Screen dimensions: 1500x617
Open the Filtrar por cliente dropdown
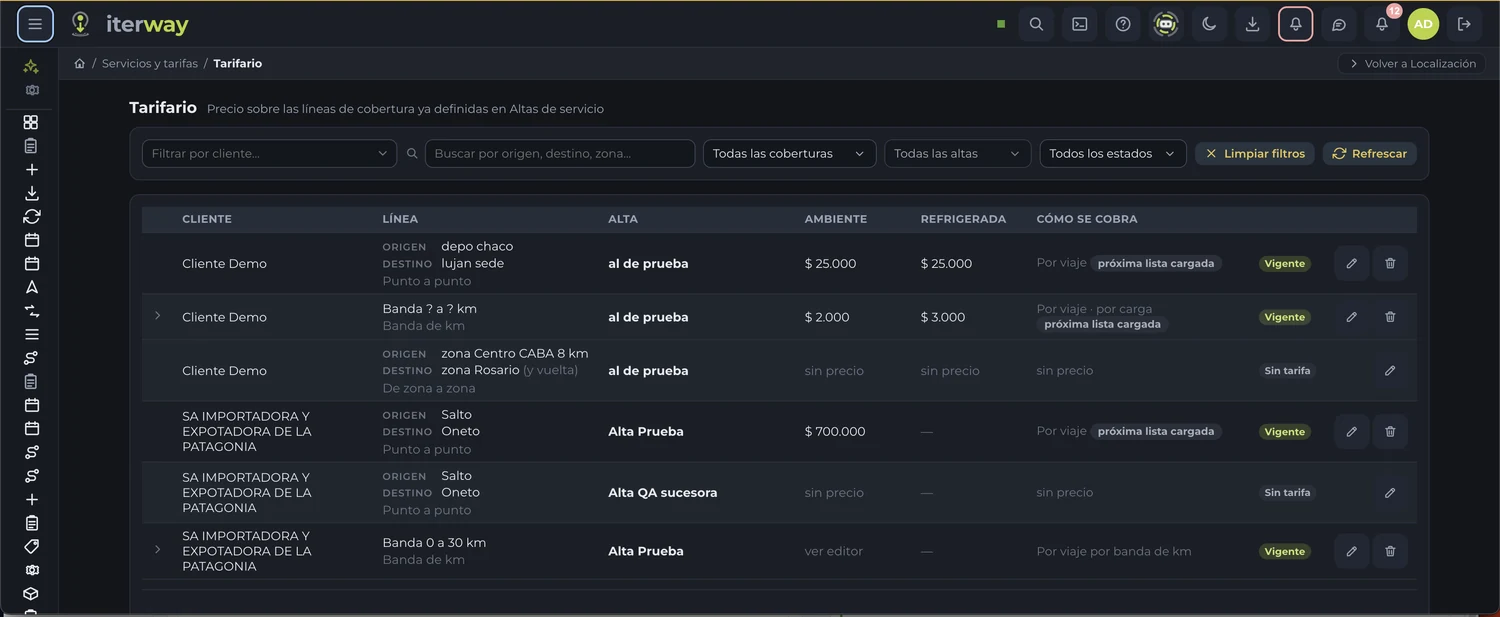point(269,154)
